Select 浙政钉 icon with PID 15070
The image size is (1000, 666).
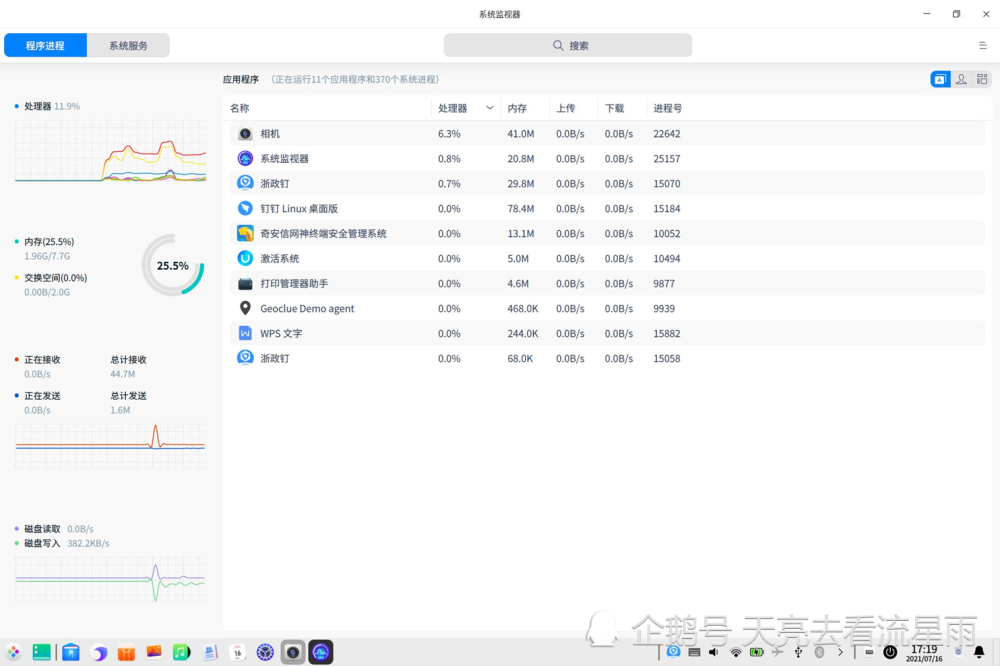tap(245, 183)
